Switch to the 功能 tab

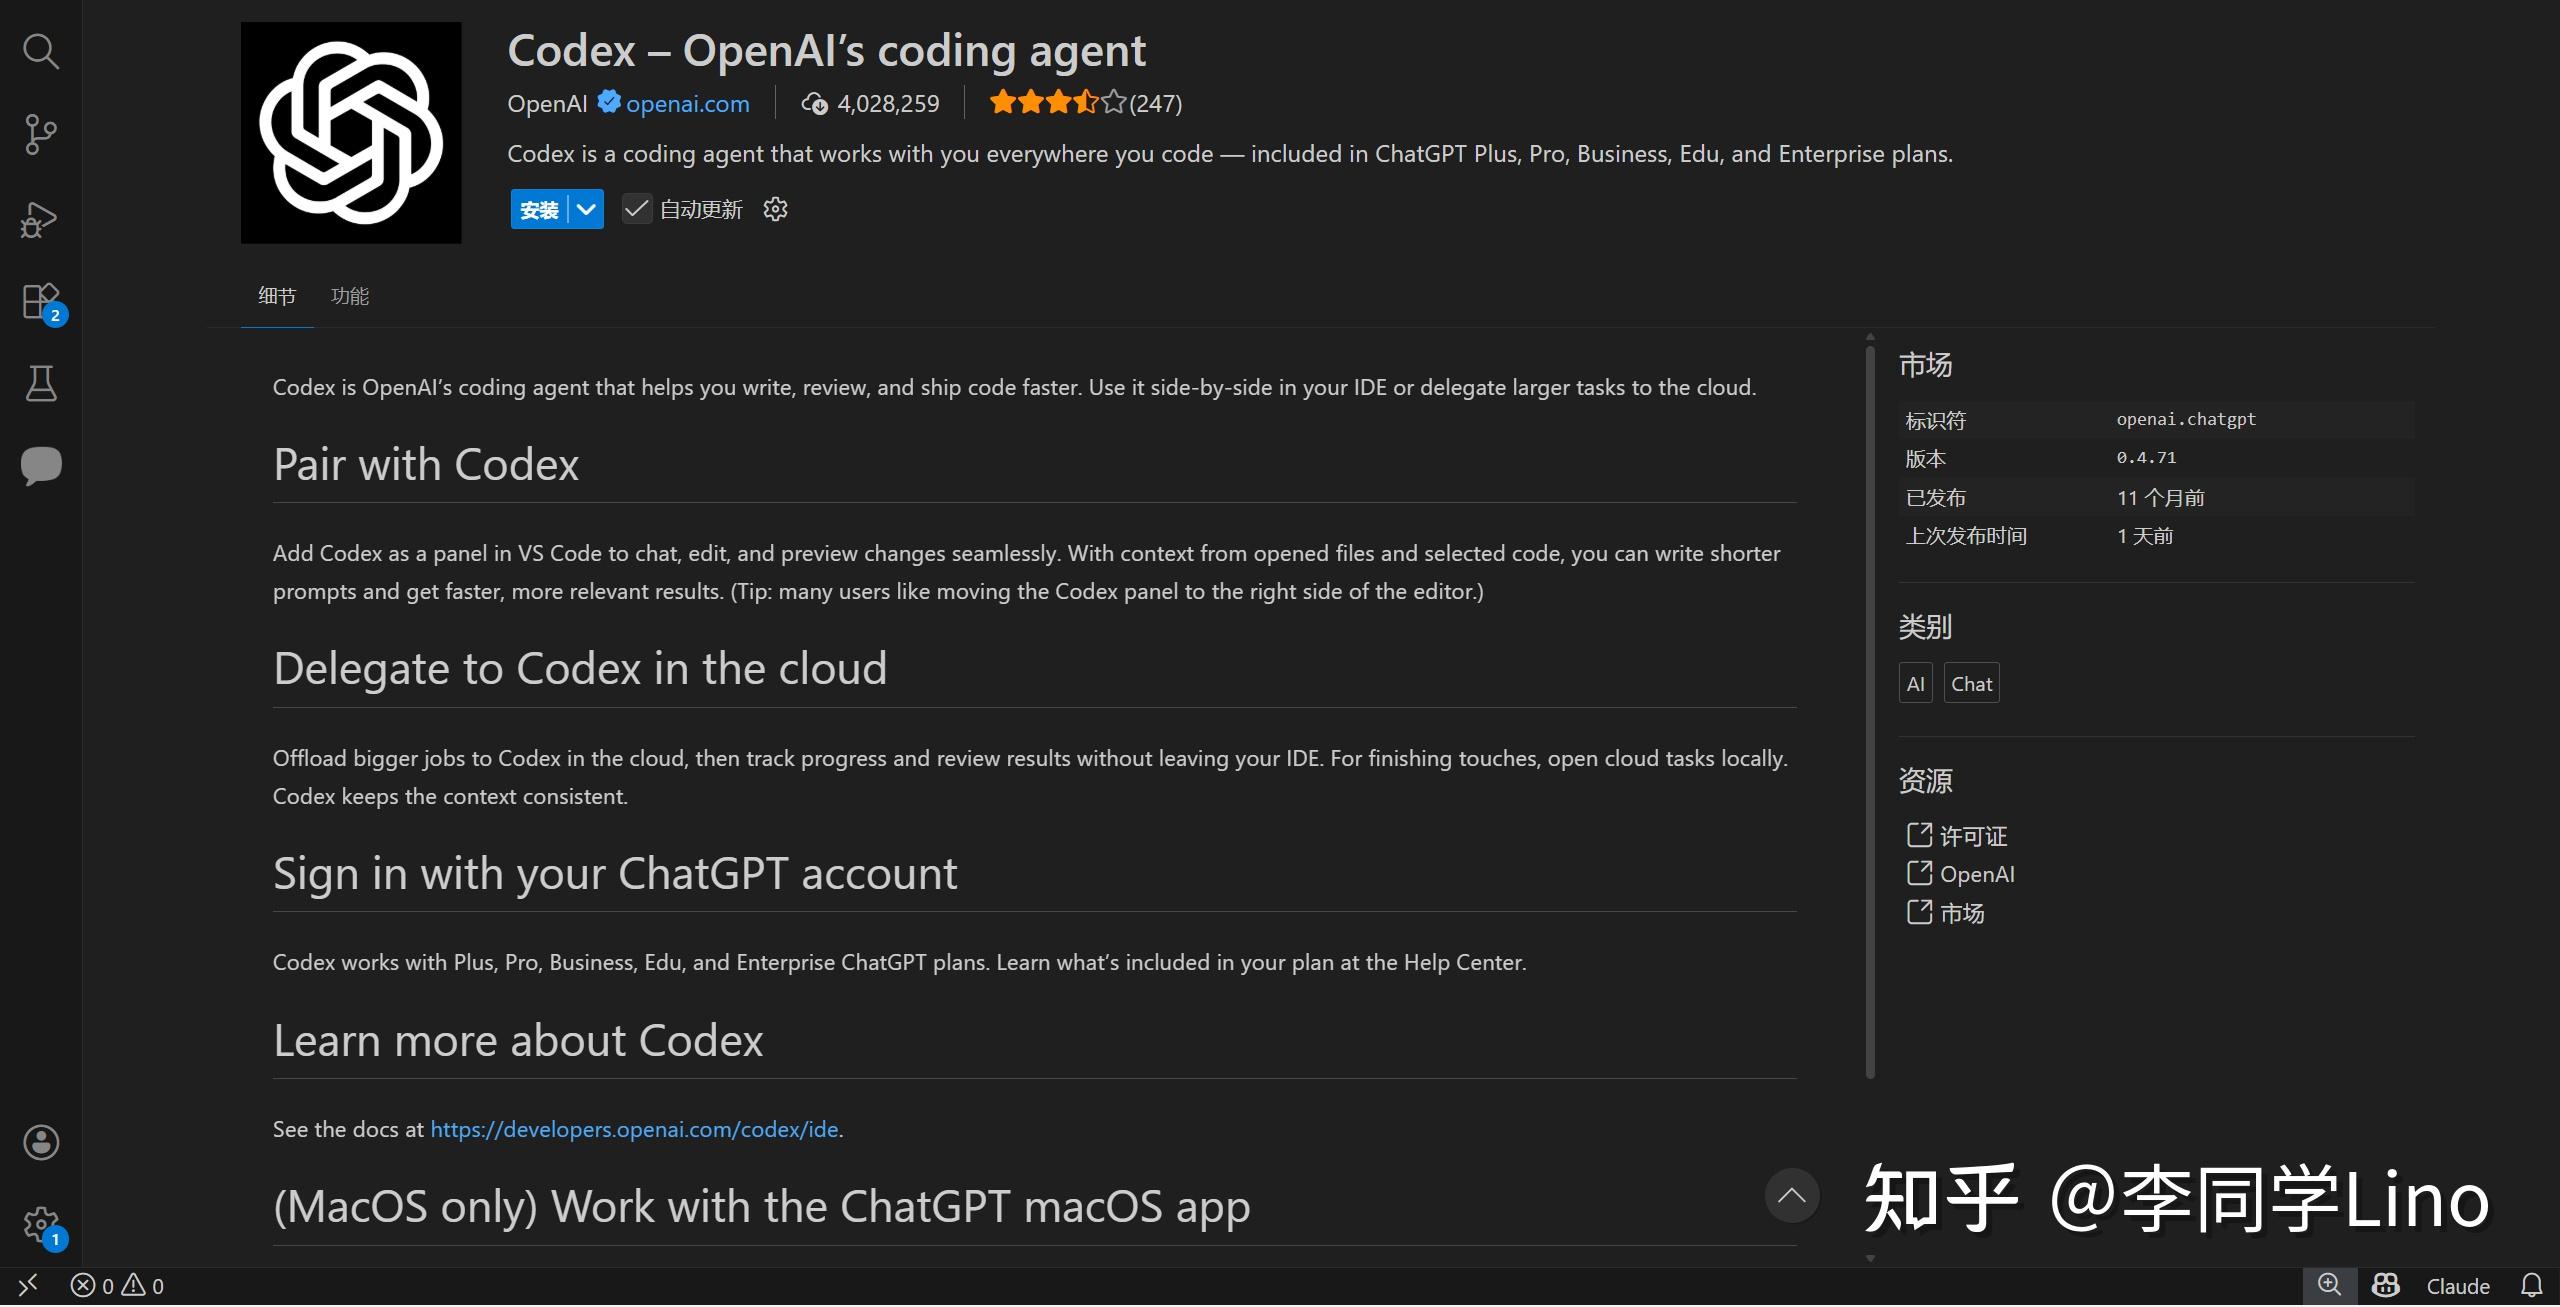point(350,296)
